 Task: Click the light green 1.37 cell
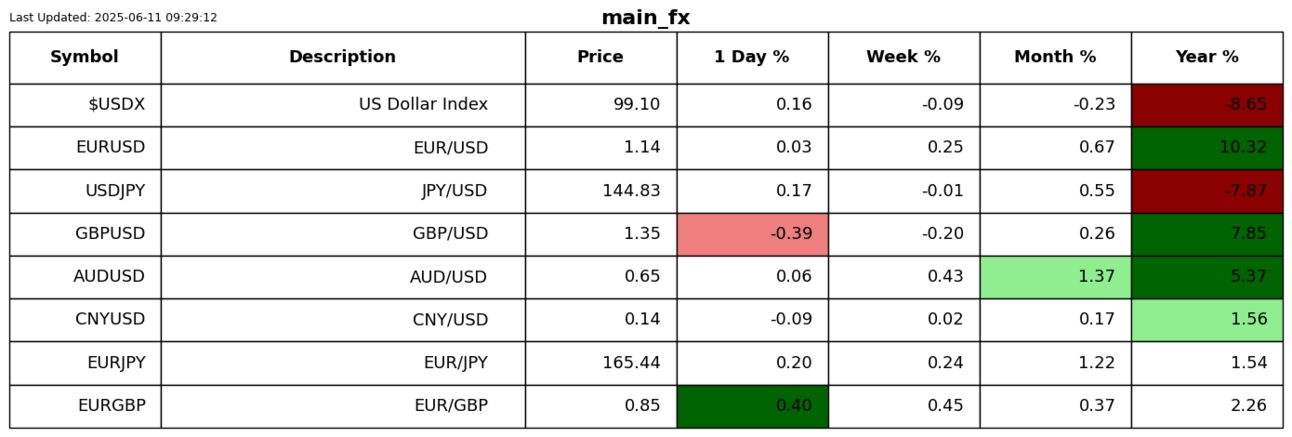(1055, 277)
